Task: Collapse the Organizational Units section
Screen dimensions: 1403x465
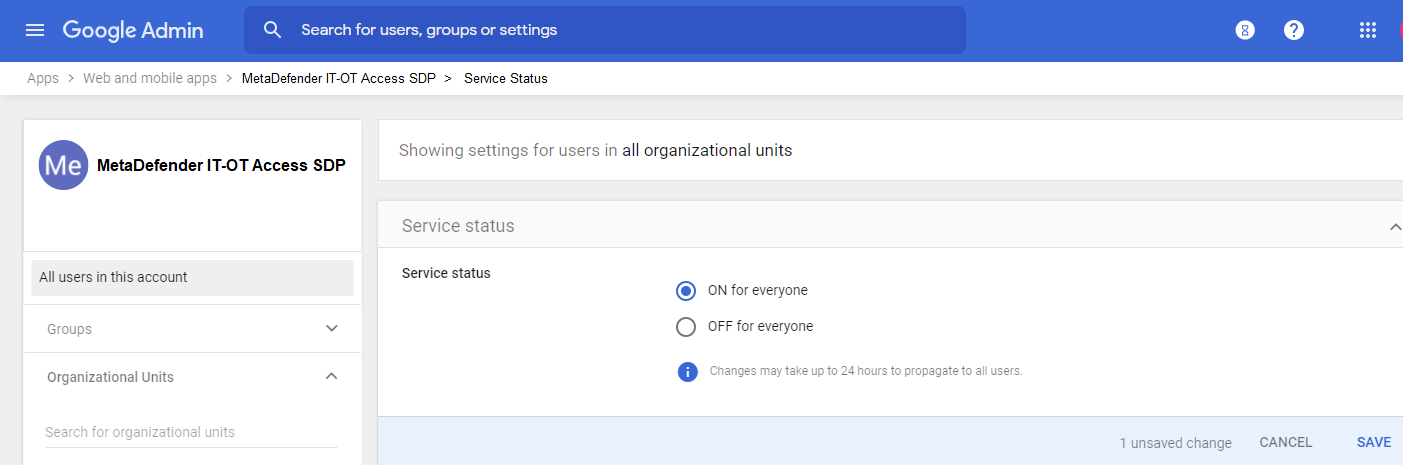Action: 332,377
